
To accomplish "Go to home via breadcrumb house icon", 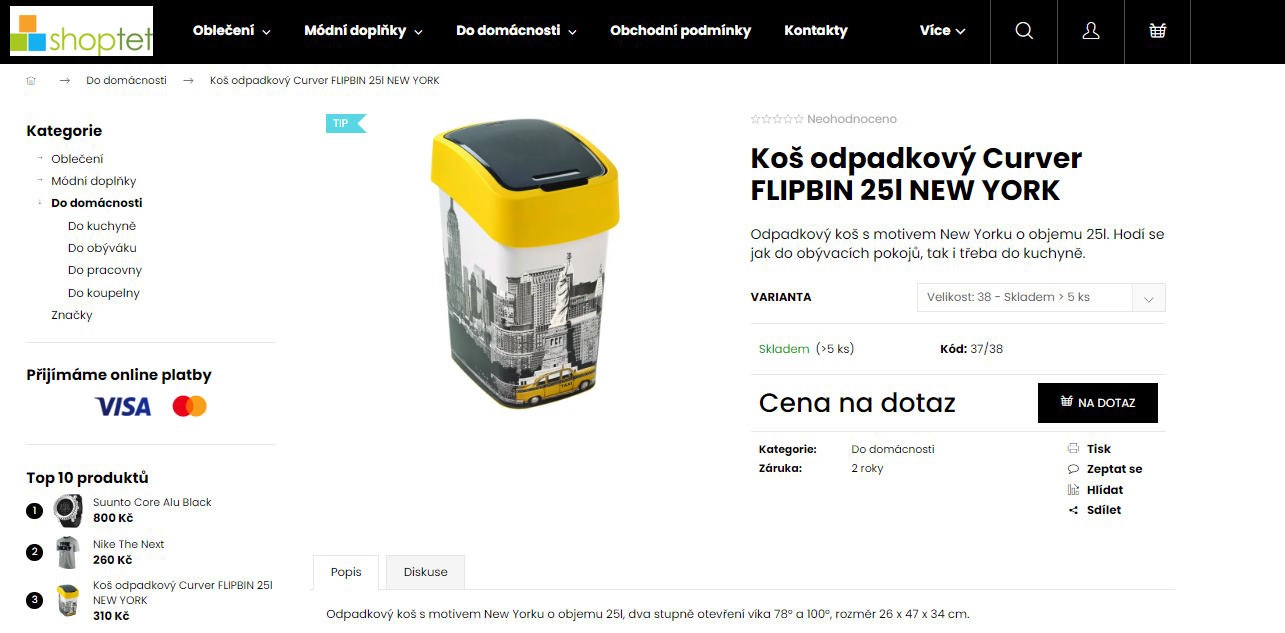I will (x=31, y=80).
